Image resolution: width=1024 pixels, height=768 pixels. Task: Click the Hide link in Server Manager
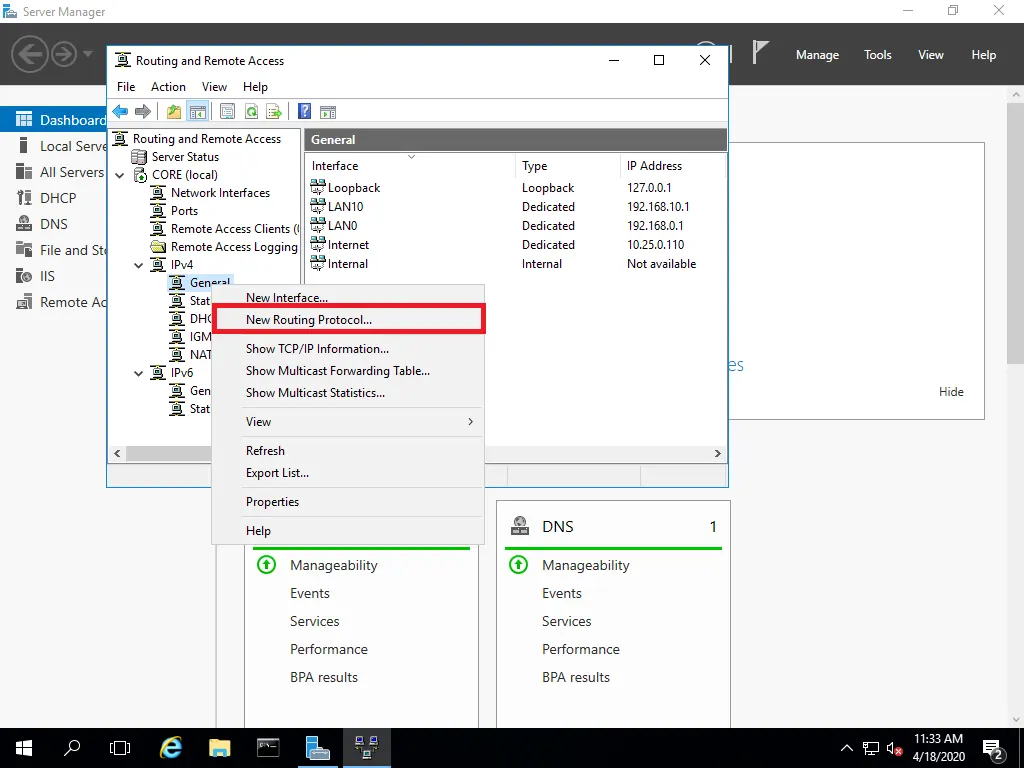951,392
